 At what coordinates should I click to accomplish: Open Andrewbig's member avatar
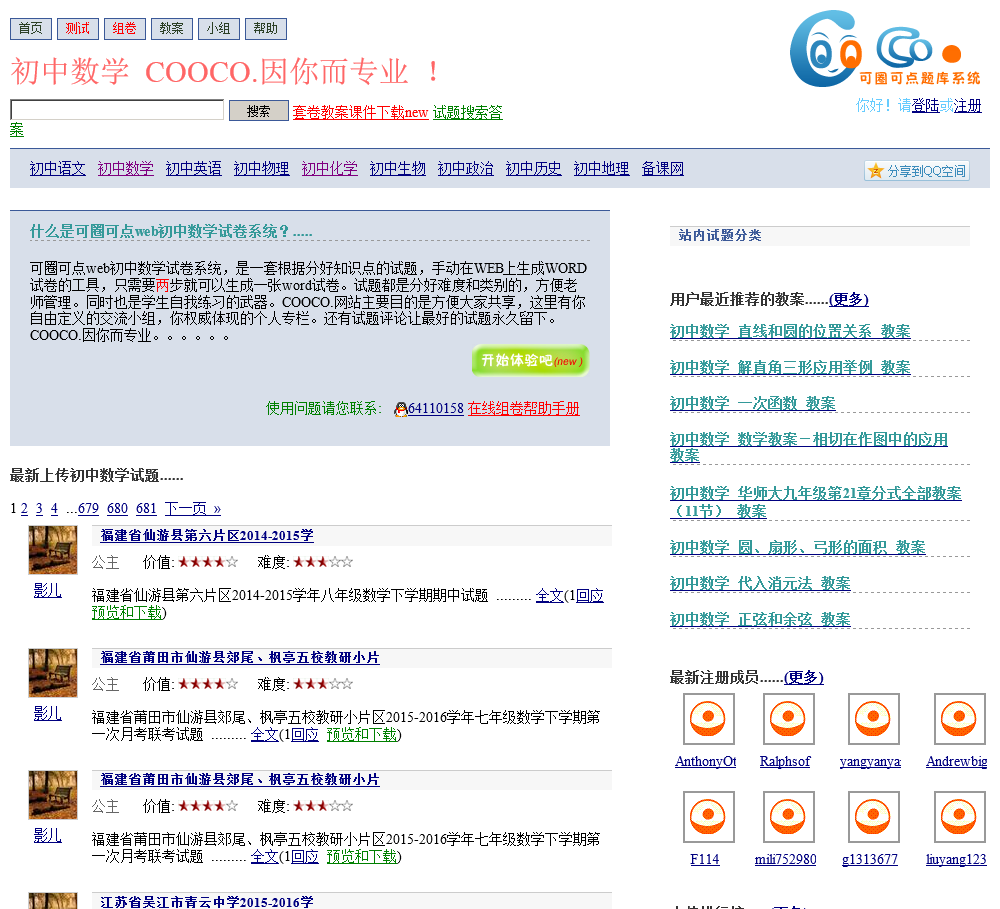[x=959, y=719]
